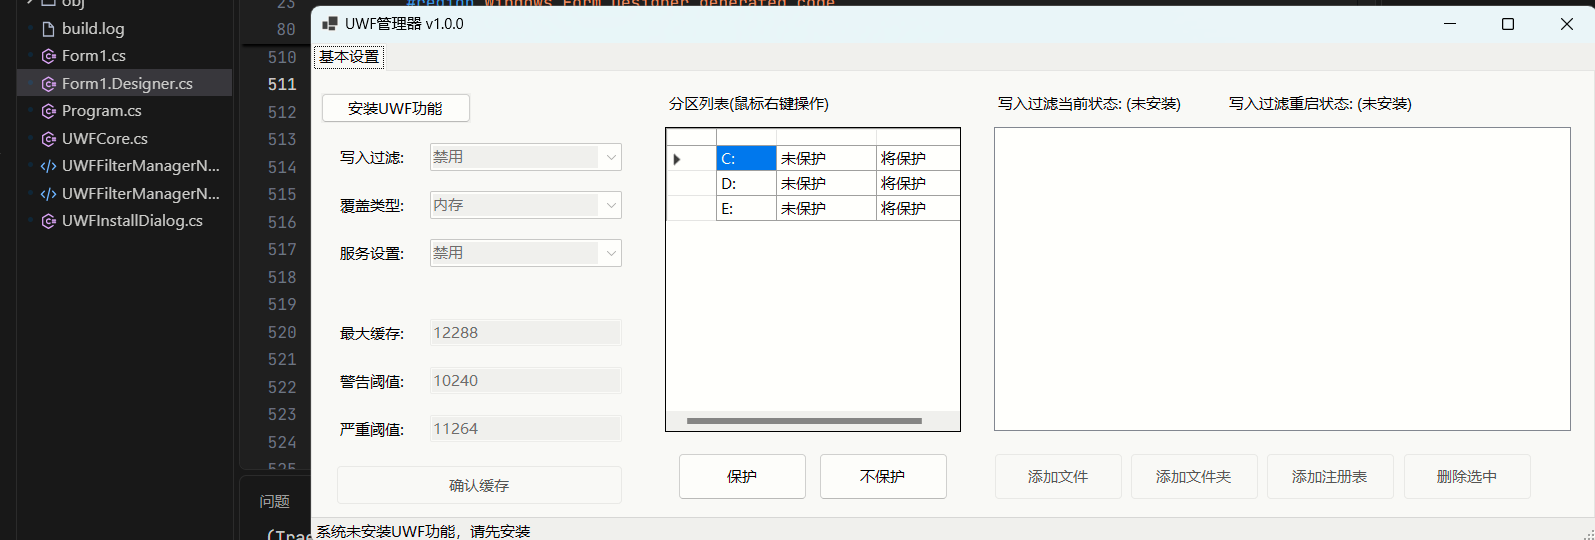This screenshot has height=540, width=1595.
Task: Open UWFCore.cs from the file list
Action: coord(104,139)
